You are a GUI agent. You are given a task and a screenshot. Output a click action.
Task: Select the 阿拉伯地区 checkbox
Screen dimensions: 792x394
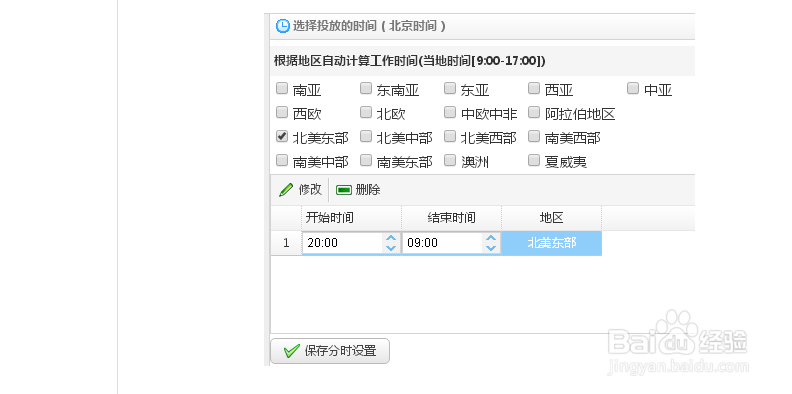point(534,112)
